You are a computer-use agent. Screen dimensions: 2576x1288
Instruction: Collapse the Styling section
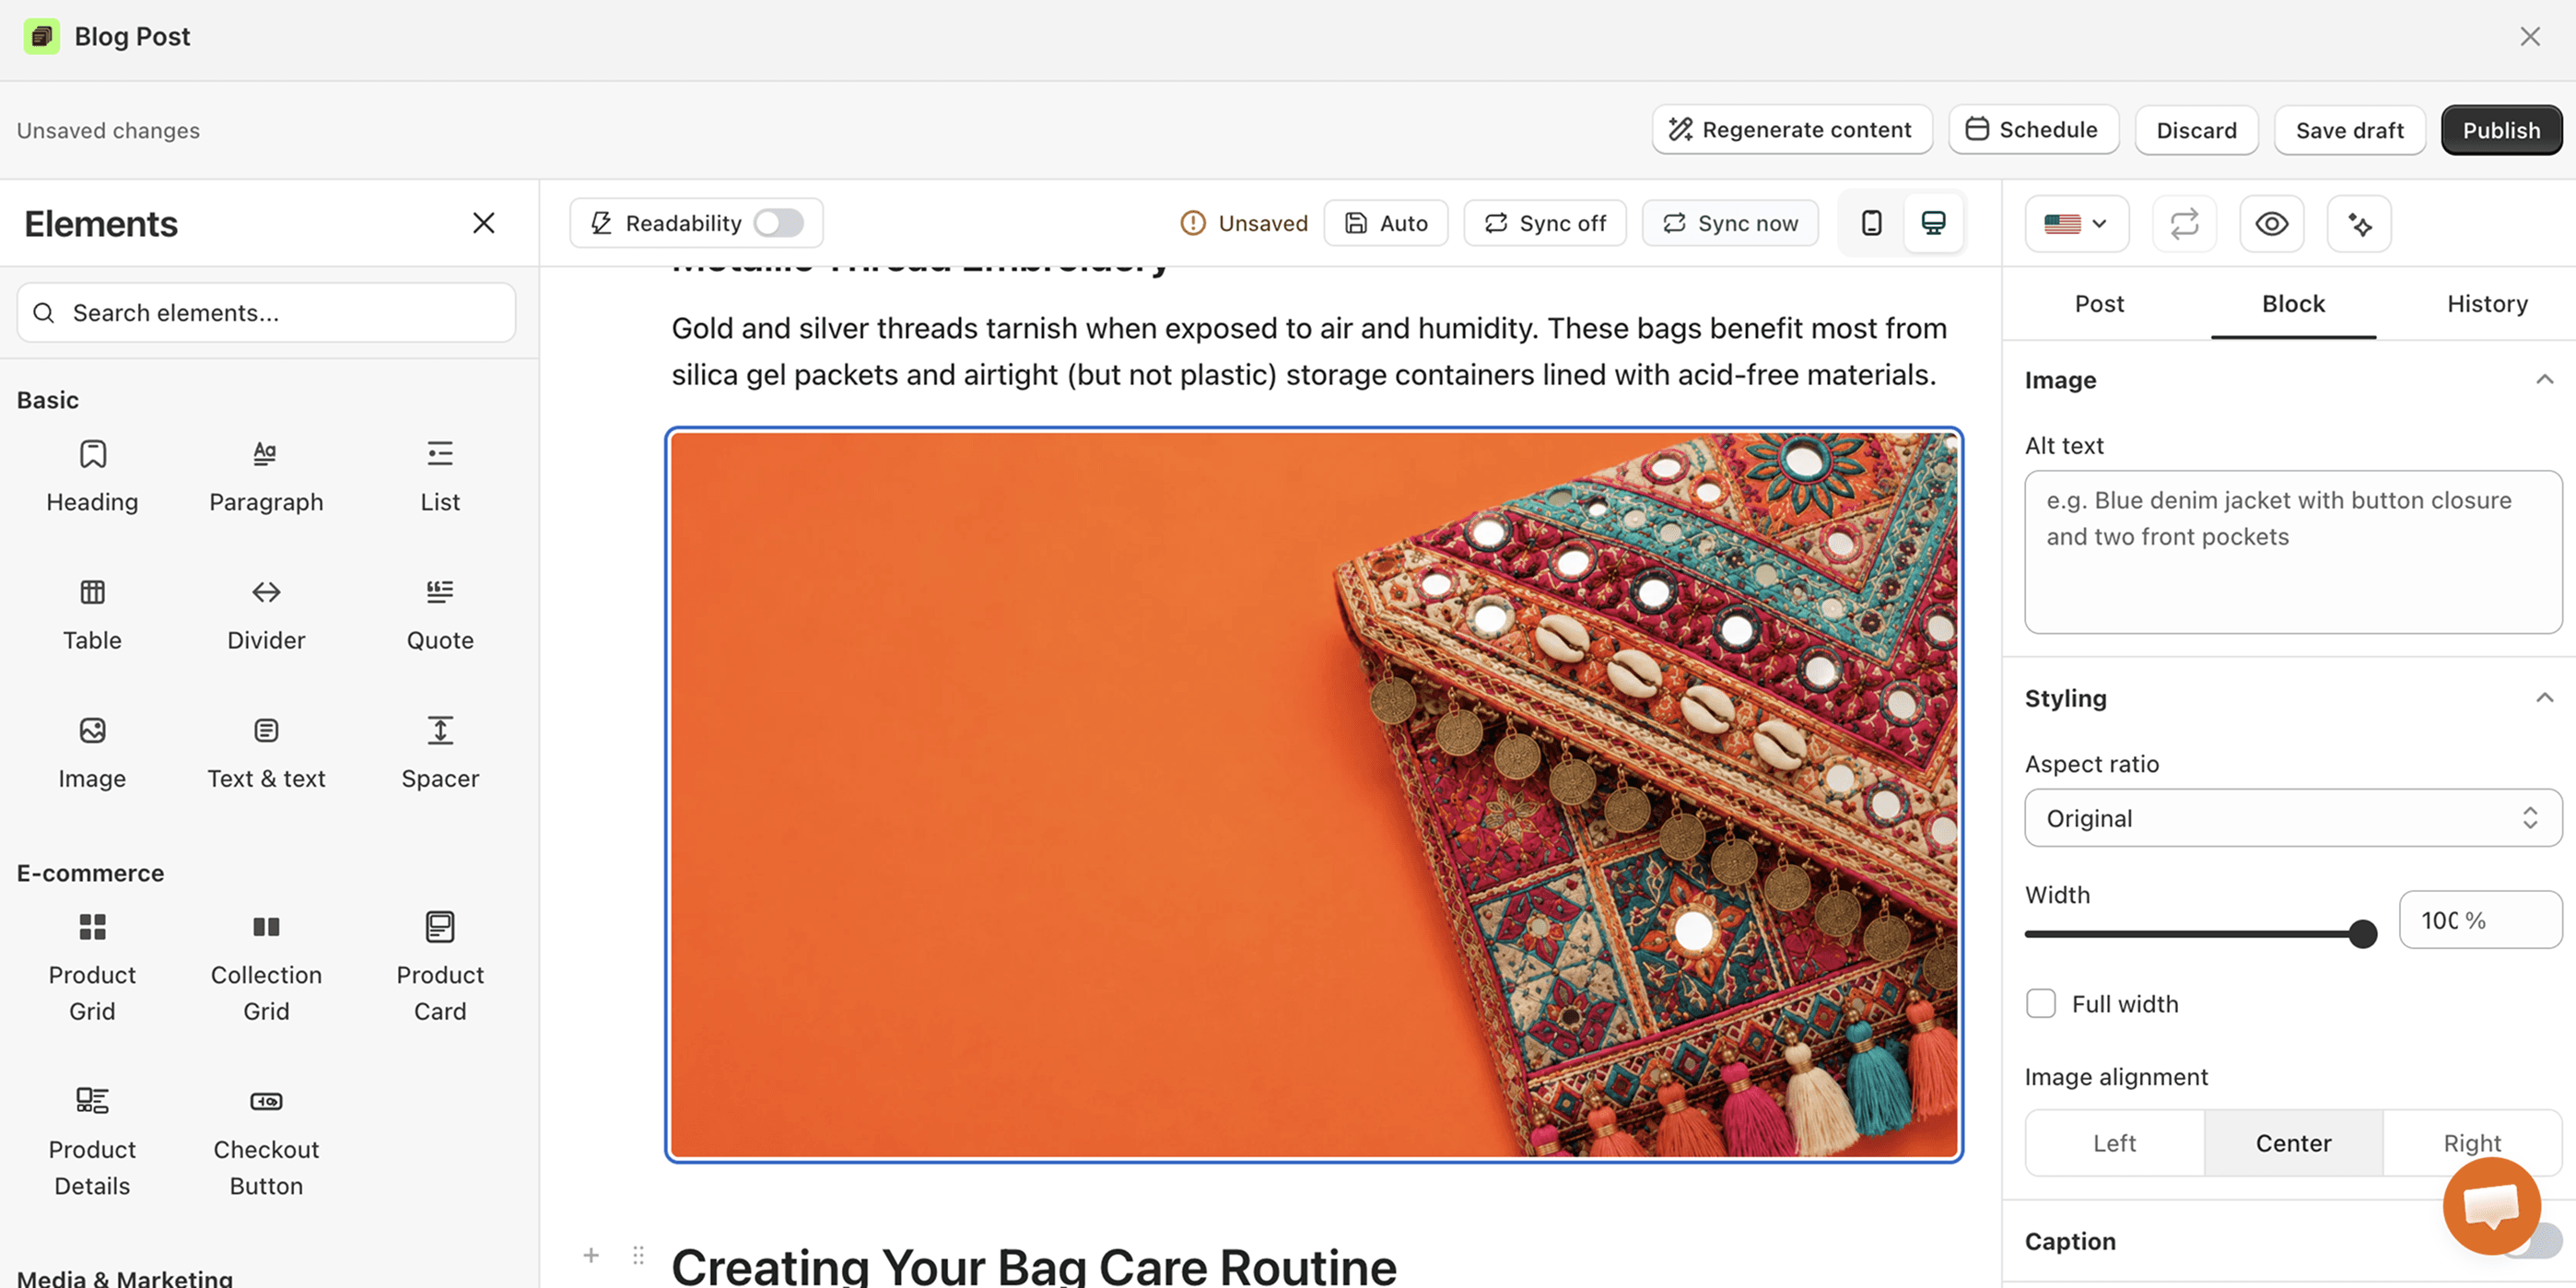coord(2544,697)
